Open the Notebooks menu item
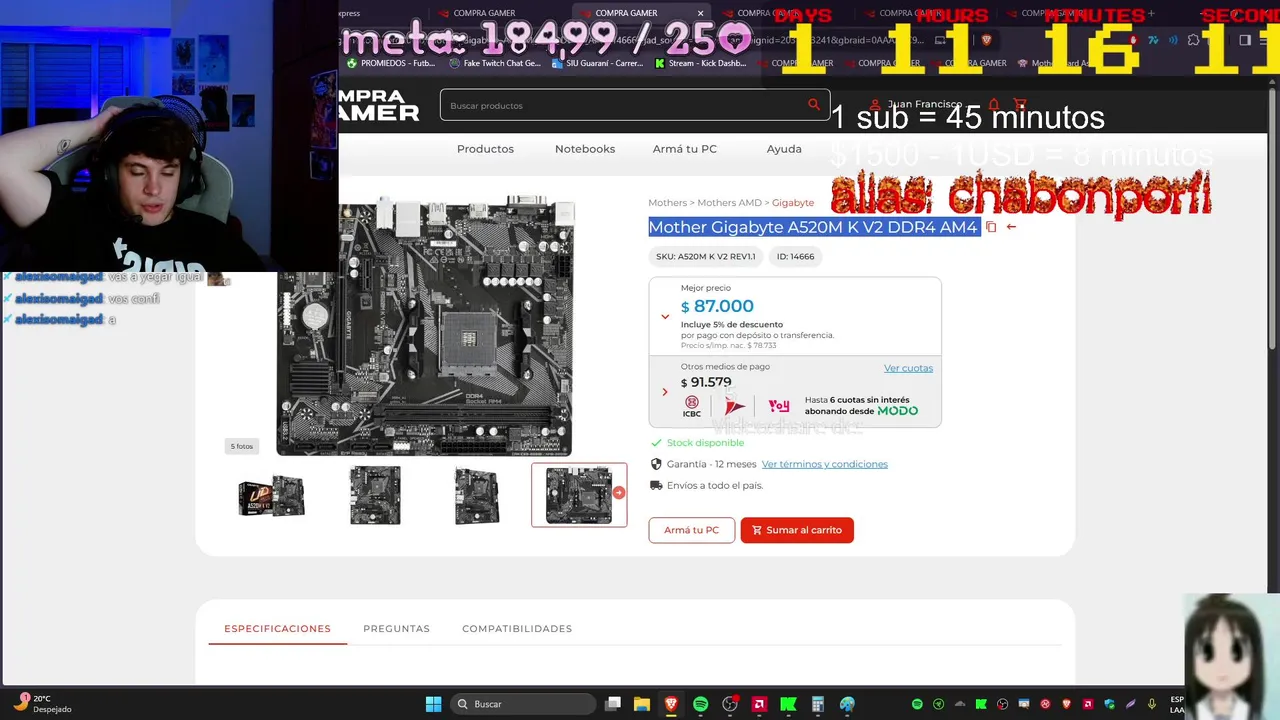Image resolution: width=1280 pixels, height=720 pixels. click(585, 149)
